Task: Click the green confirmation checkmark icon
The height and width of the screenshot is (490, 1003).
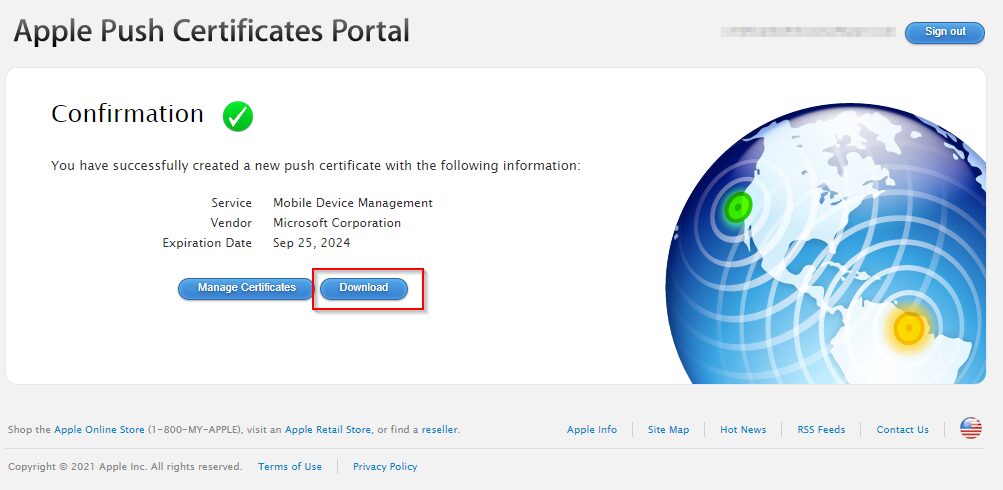Action: coord(237,116)
